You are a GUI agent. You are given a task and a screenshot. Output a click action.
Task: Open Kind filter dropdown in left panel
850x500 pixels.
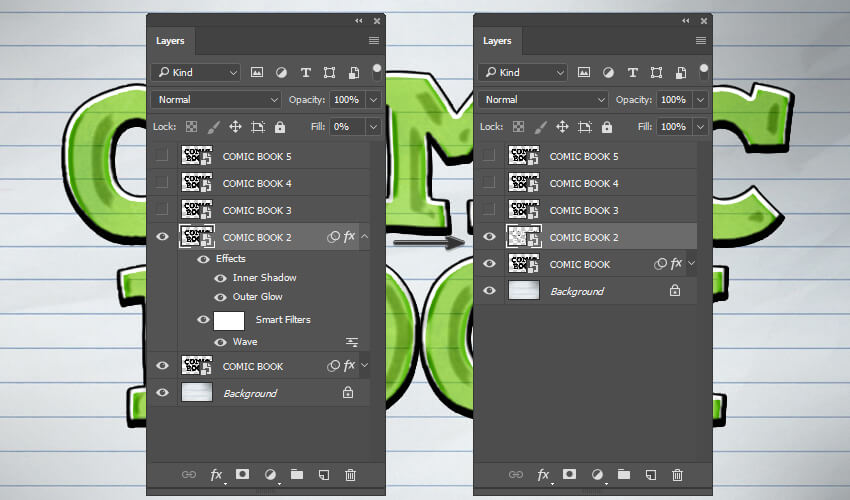(x=196, y=72)
